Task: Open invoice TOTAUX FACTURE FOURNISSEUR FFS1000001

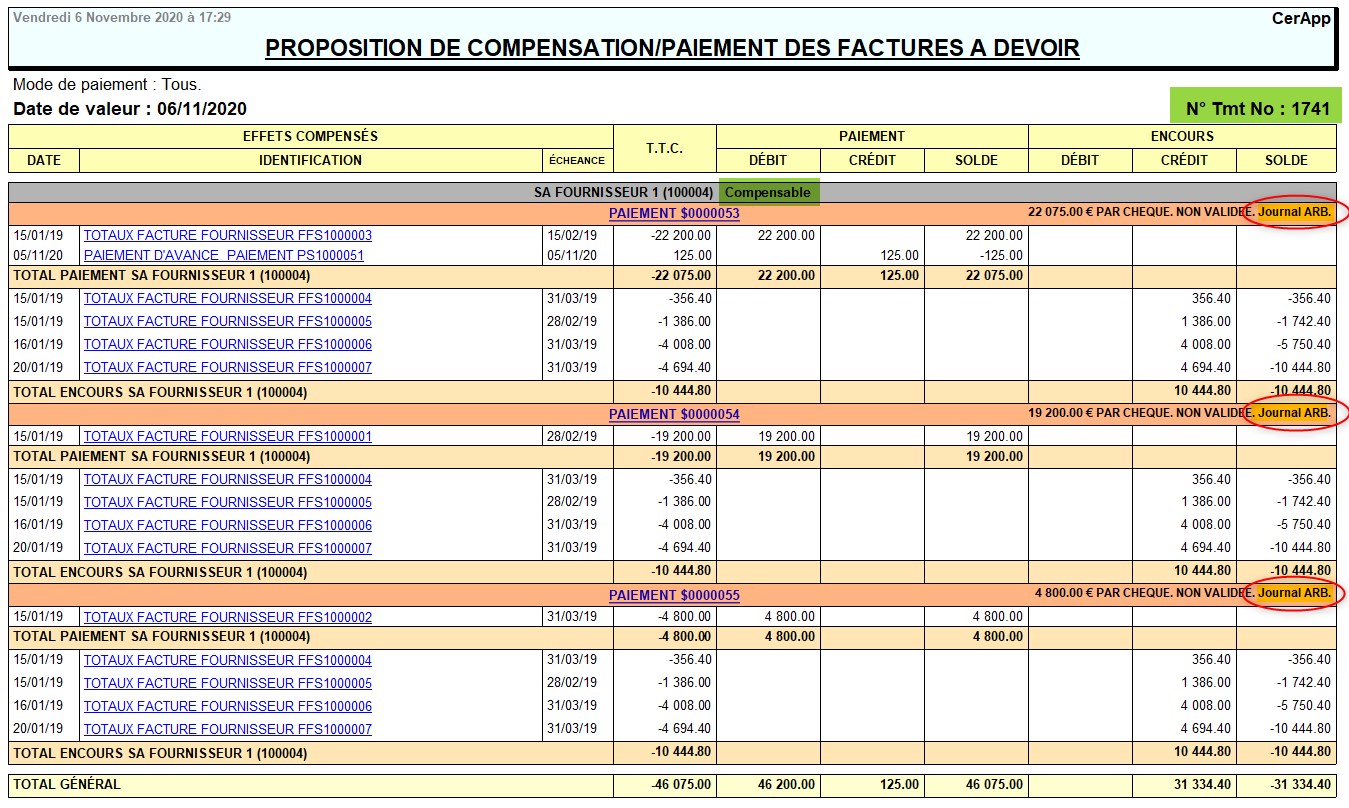Action: pyautogui.click(x=227, y=436)
